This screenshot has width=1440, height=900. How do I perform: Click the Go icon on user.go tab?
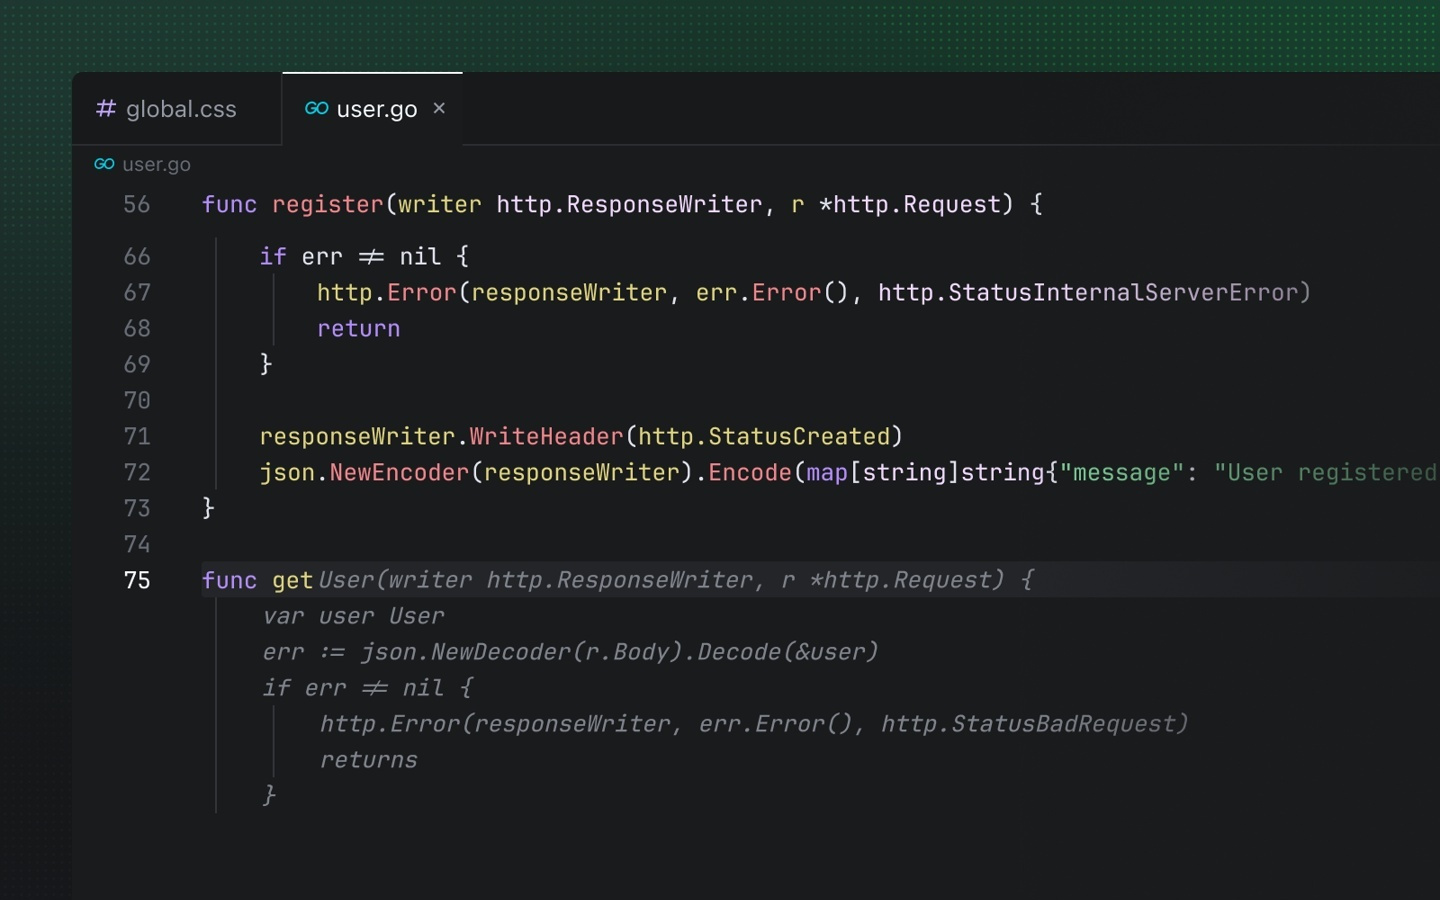pyautogui.click(x=316, y=108)
